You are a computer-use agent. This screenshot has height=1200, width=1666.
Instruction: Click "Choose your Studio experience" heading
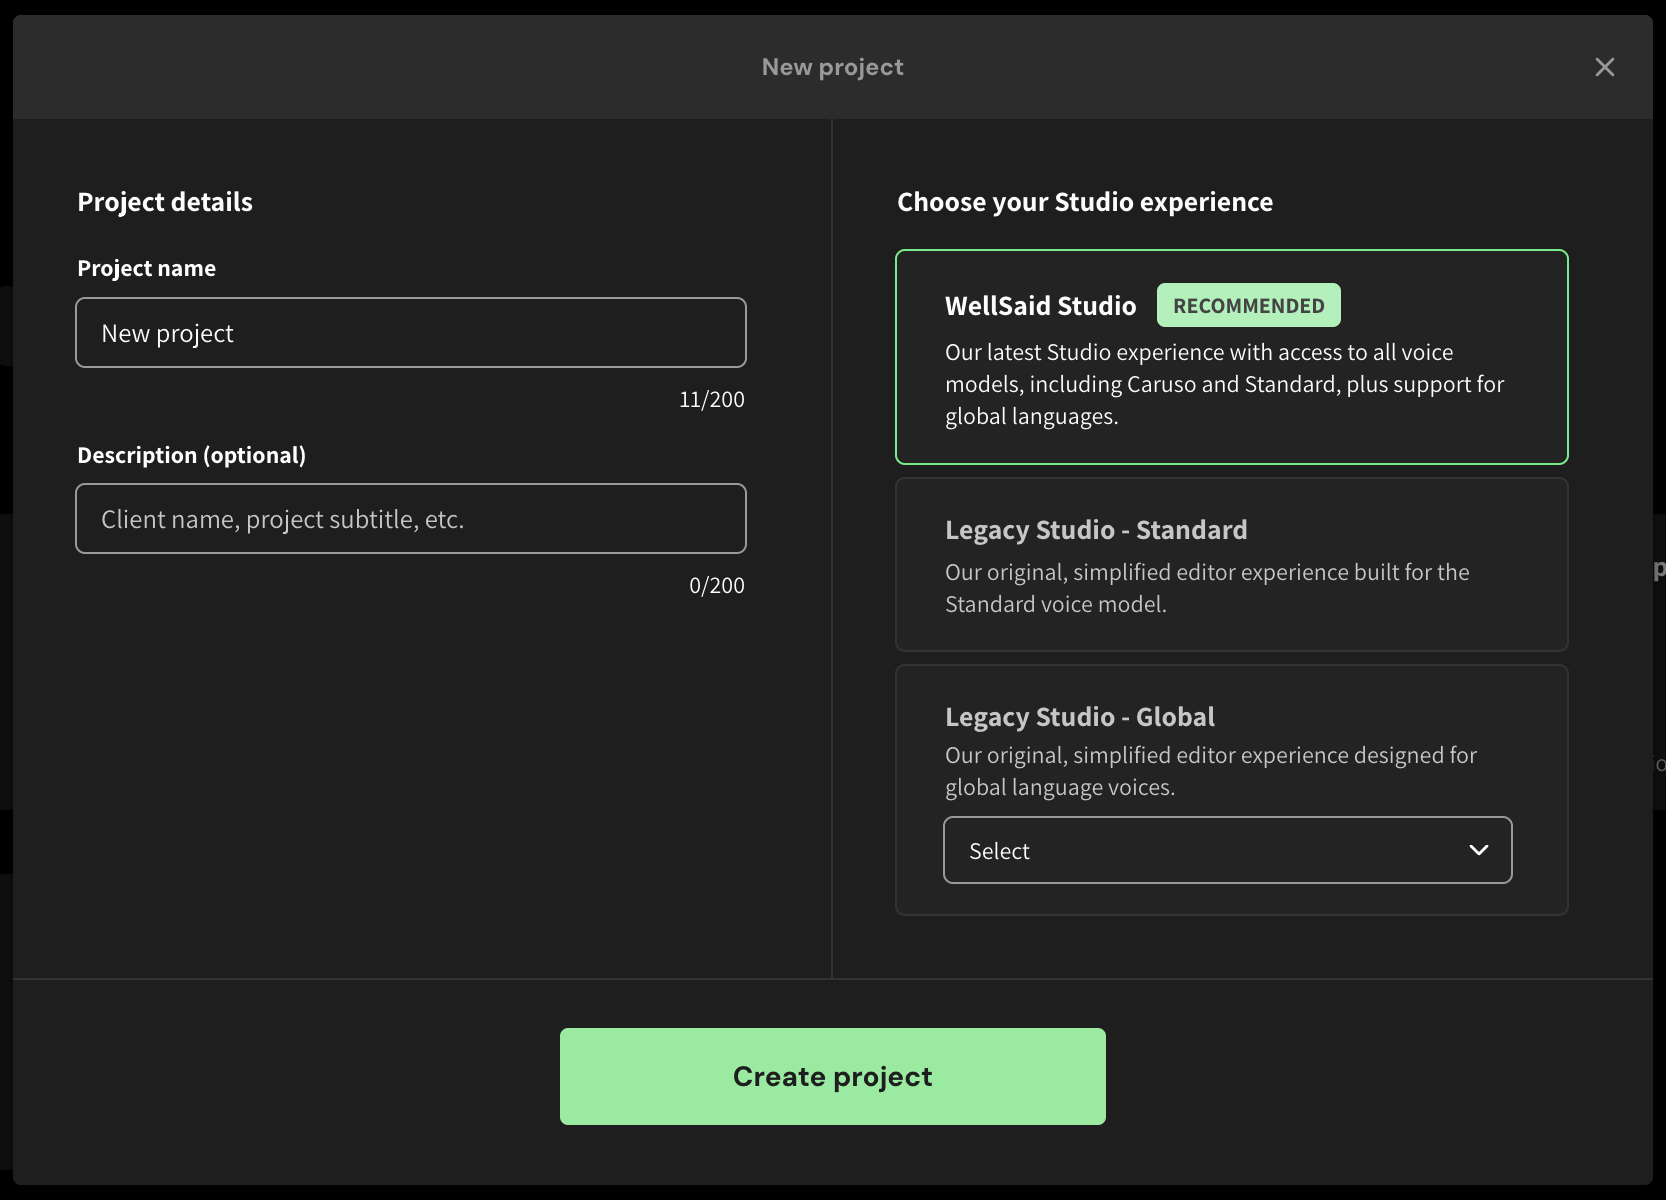tap(1084, 202)
